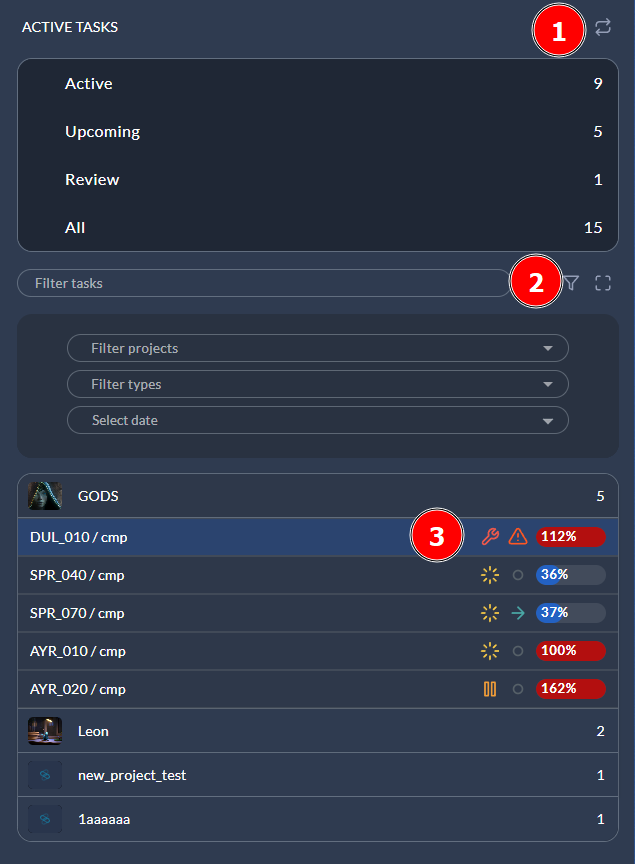Toggle the funnel filter icon
This screenshot has width=635, height=864.
click(x=571, y=283)
